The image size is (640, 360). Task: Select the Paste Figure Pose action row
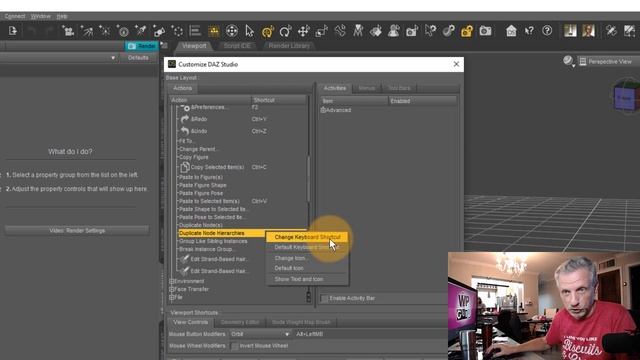(x=201, y=193)
